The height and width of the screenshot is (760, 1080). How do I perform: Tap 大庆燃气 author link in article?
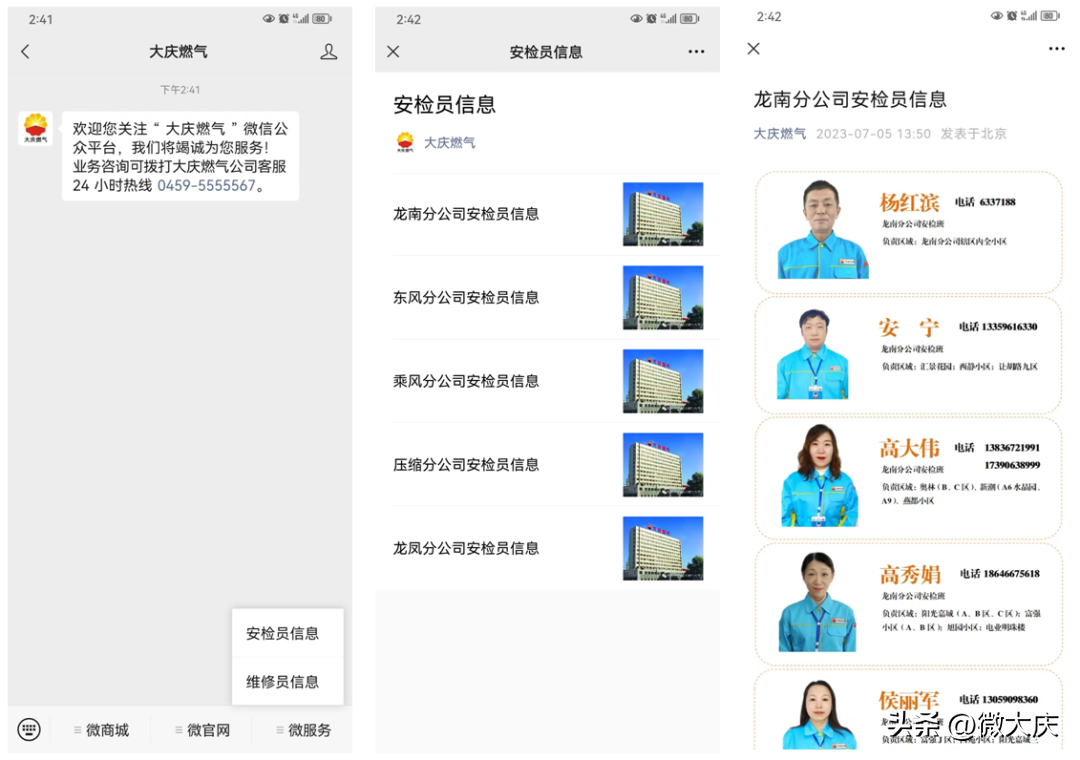pyautogui.click(x=779, y=134)
